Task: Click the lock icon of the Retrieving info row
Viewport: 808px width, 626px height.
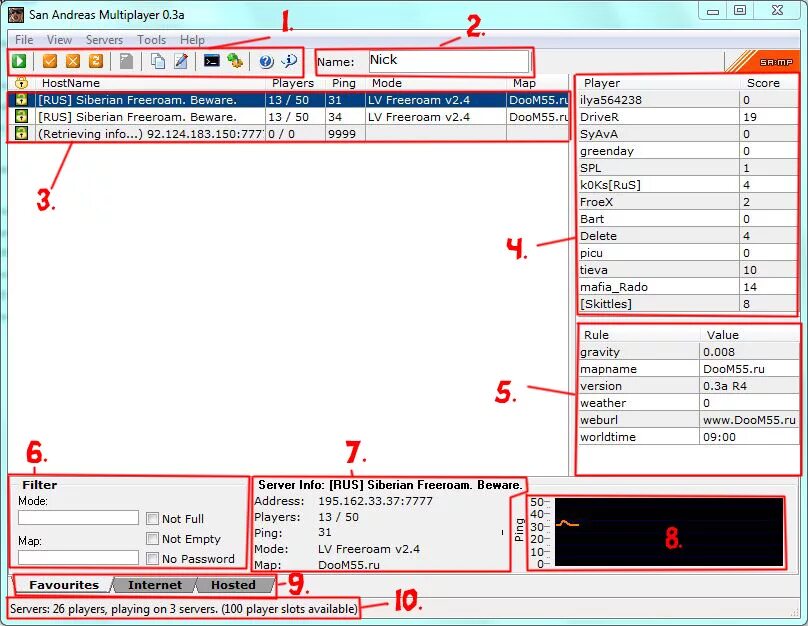Action: coord(21,133)
